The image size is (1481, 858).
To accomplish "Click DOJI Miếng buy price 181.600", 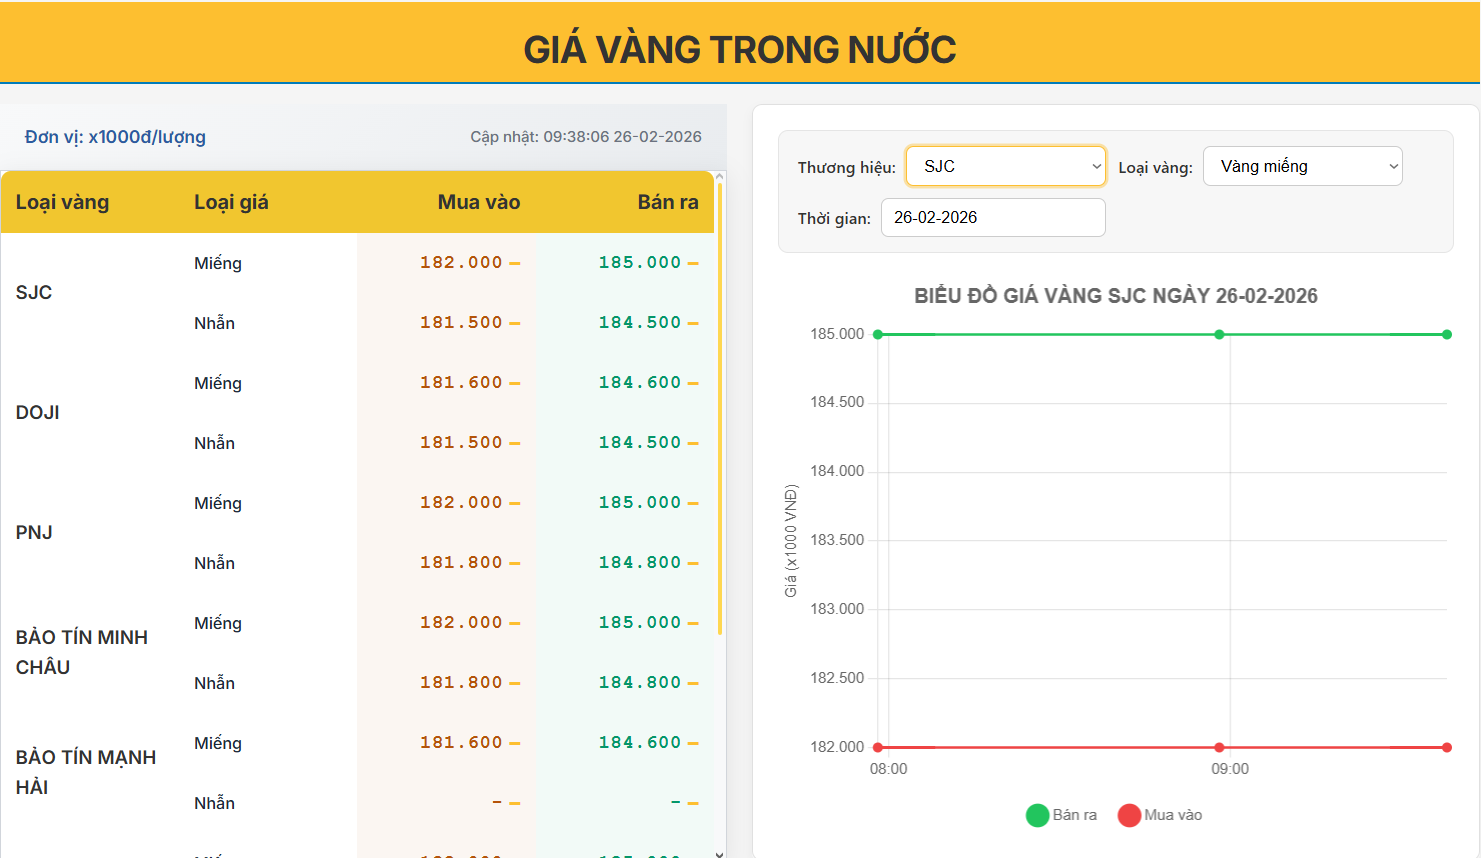I will tap(461, 382).
